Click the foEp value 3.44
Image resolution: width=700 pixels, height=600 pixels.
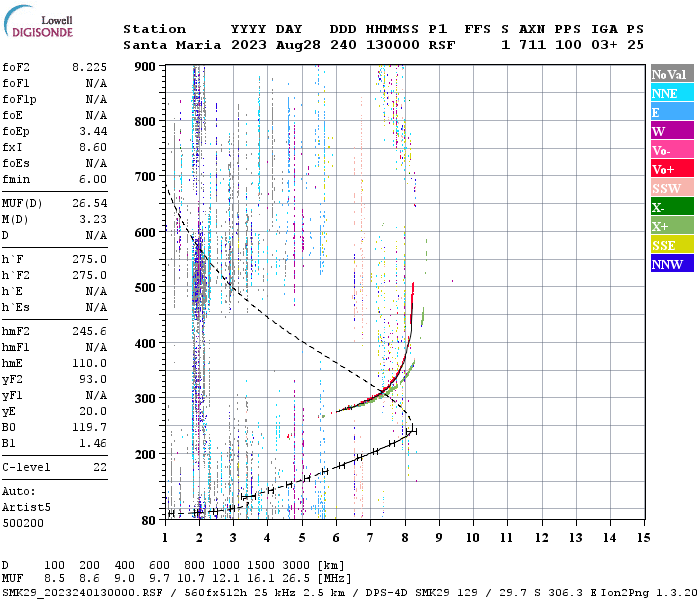coord(93,131)
